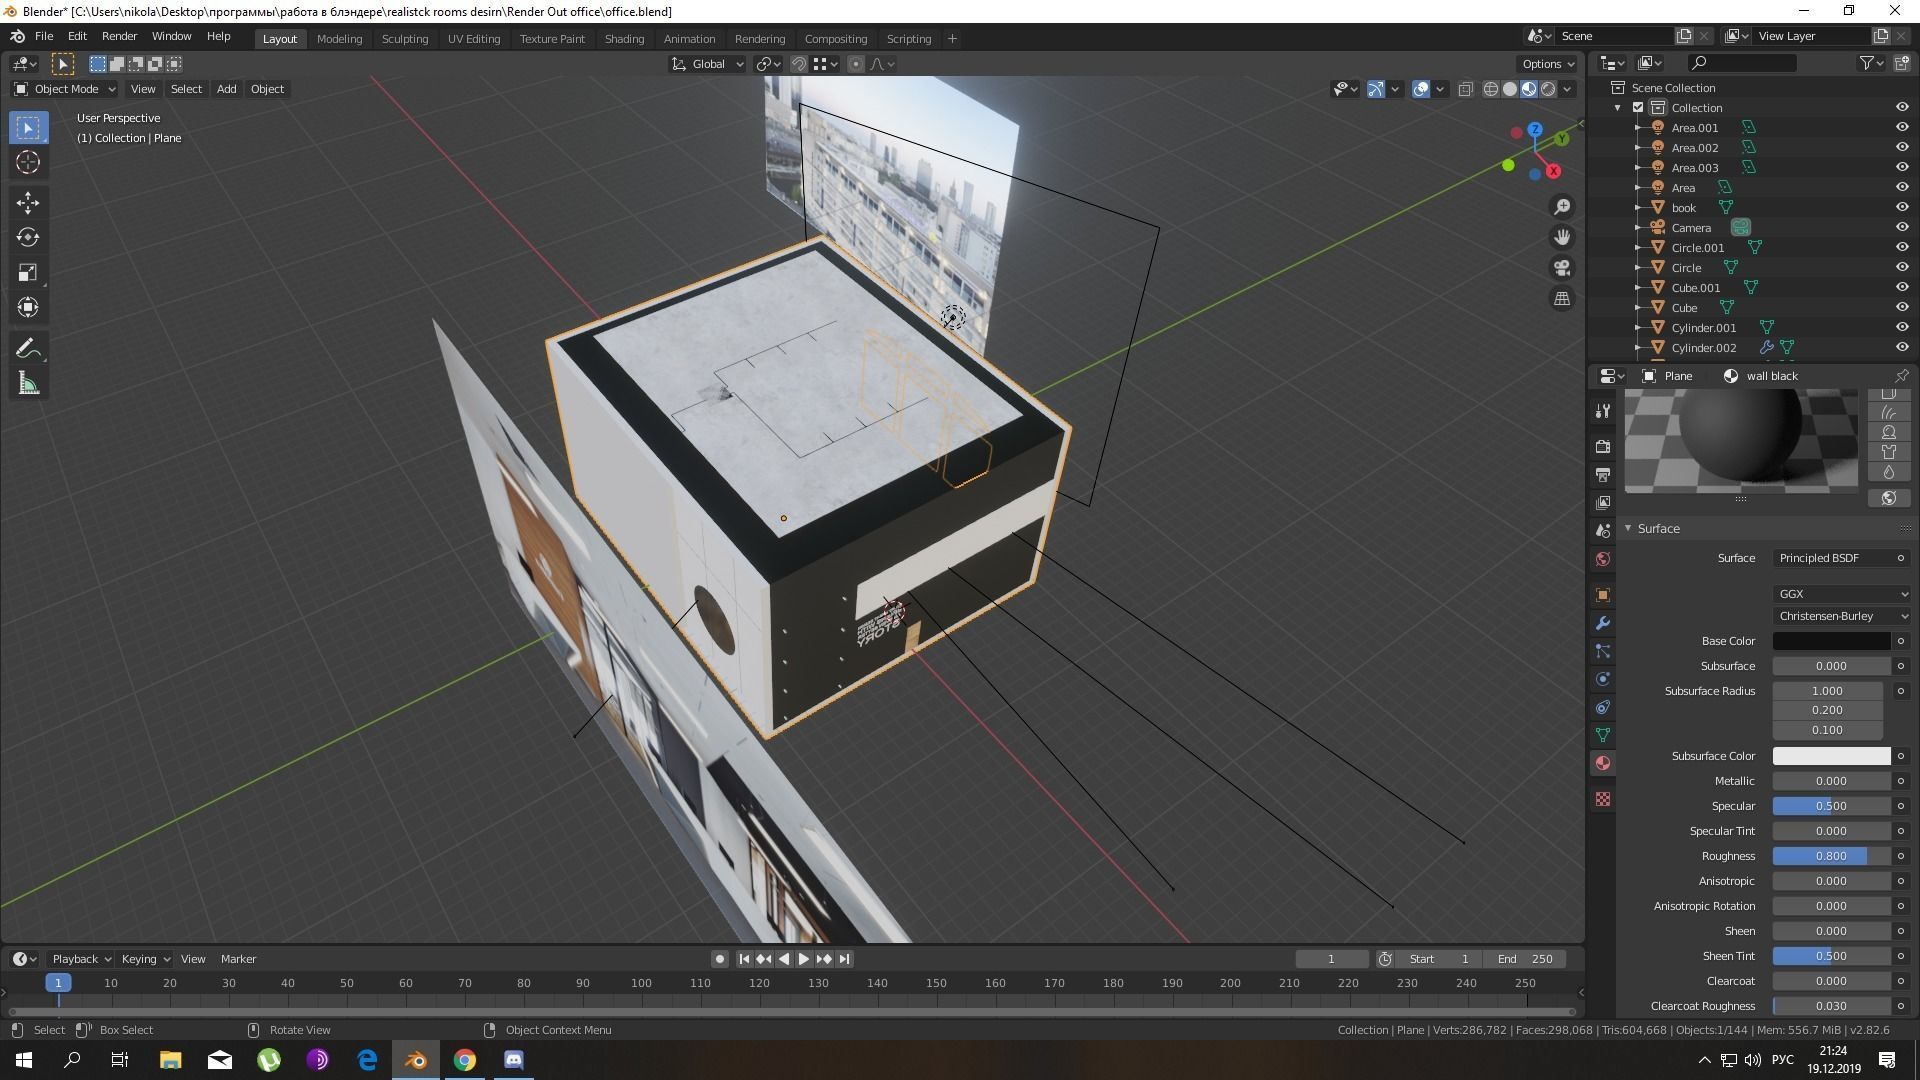Open the Christensen-Burley subsurface method dropdown
This screenshot has width=1920, height=1080.
(x=1843, y=616)
